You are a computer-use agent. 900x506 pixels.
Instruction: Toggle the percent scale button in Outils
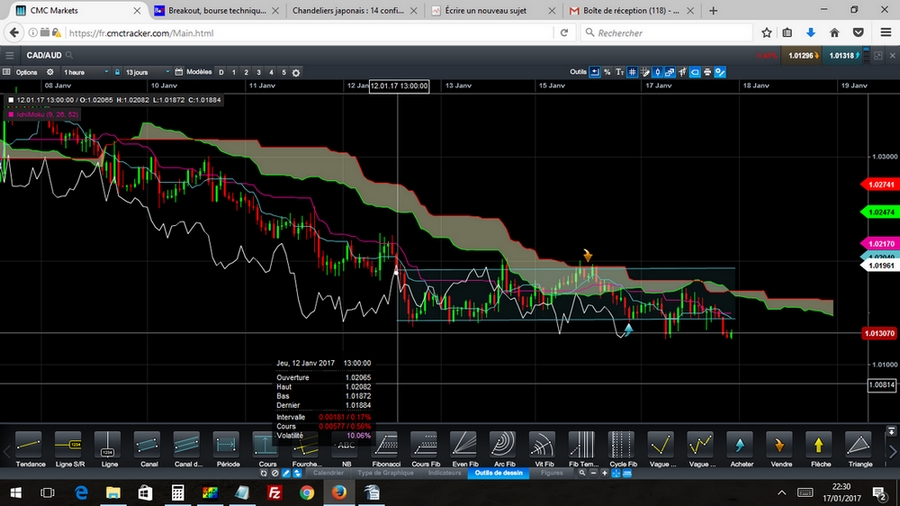607,72
